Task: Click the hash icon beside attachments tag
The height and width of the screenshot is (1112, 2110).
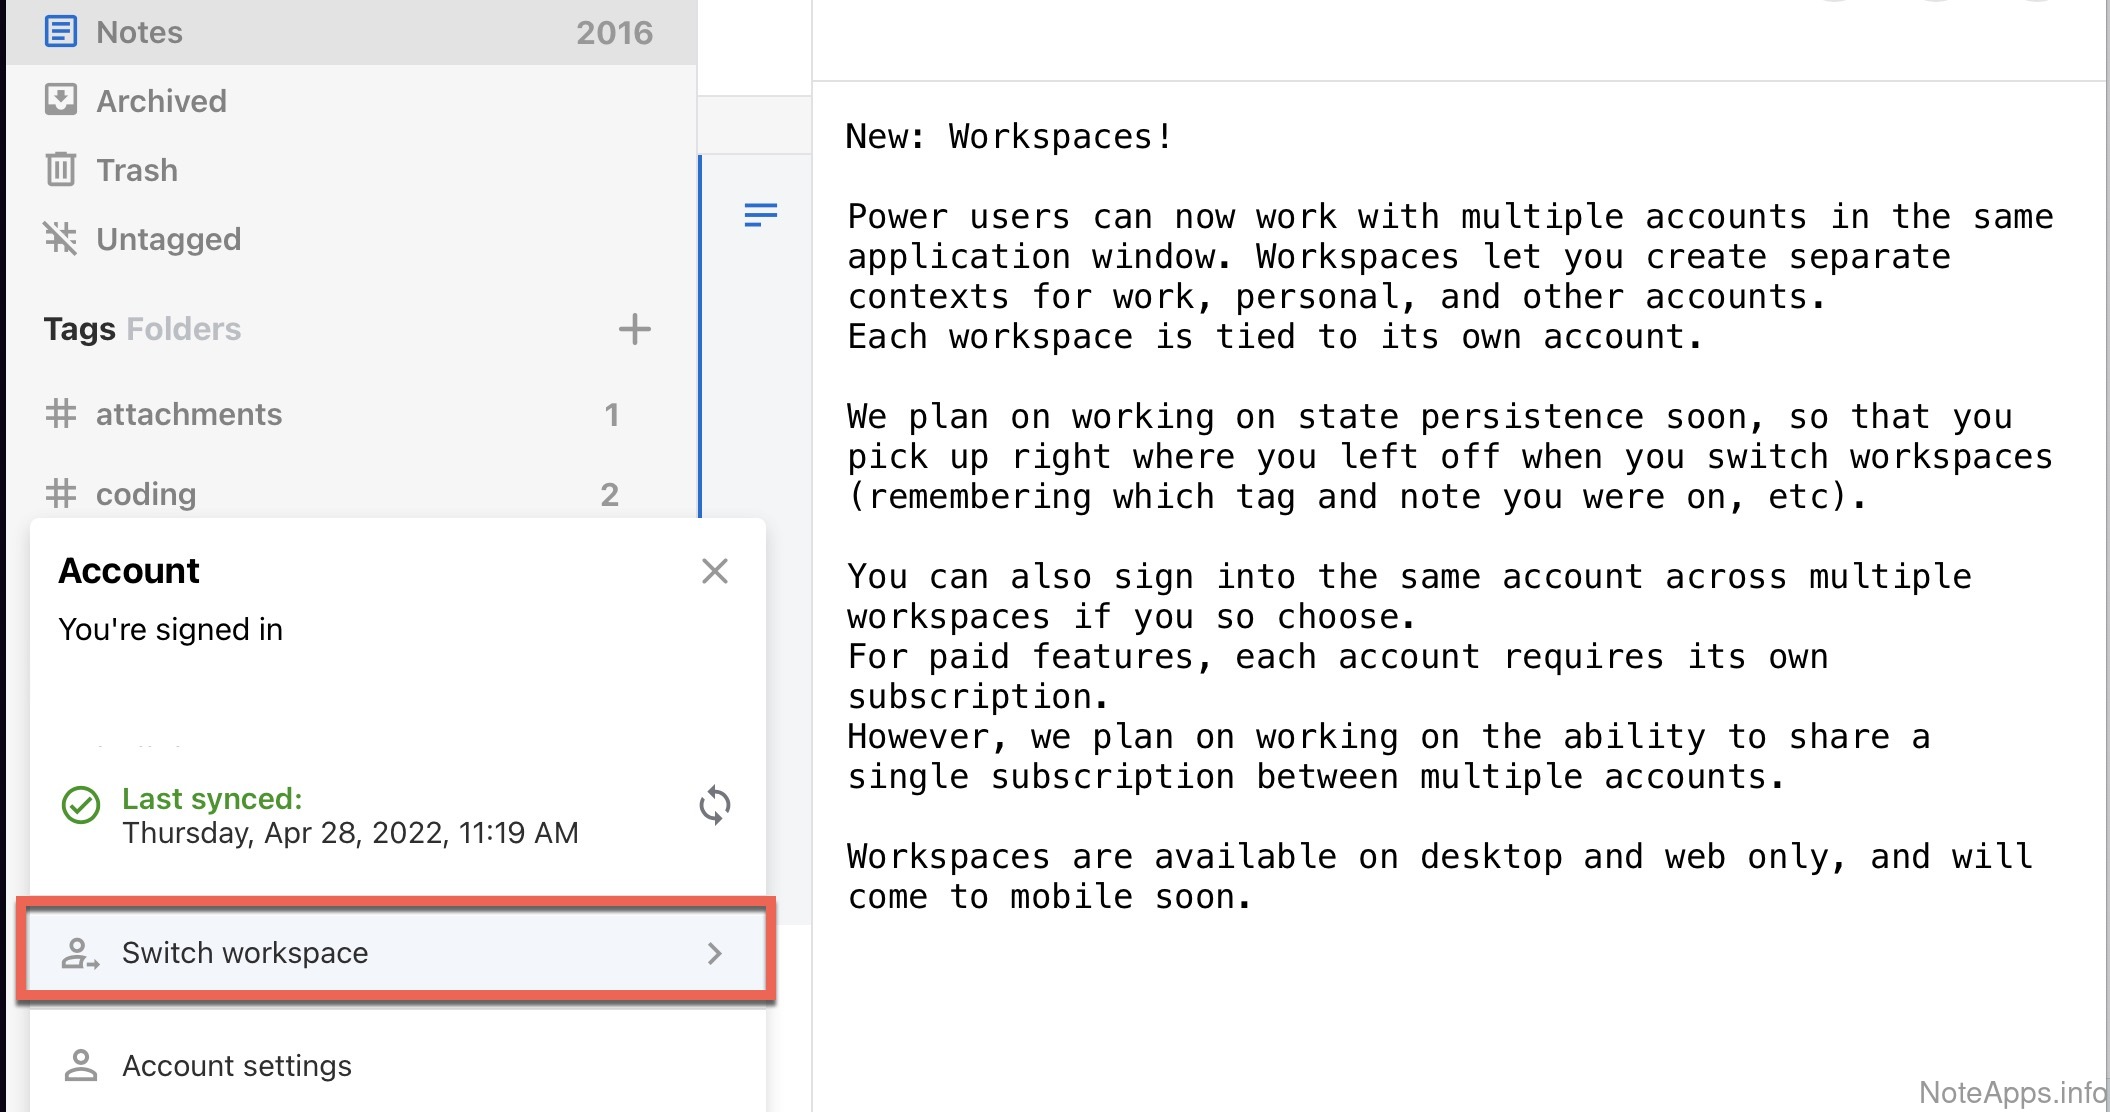Action: point(61,414)
